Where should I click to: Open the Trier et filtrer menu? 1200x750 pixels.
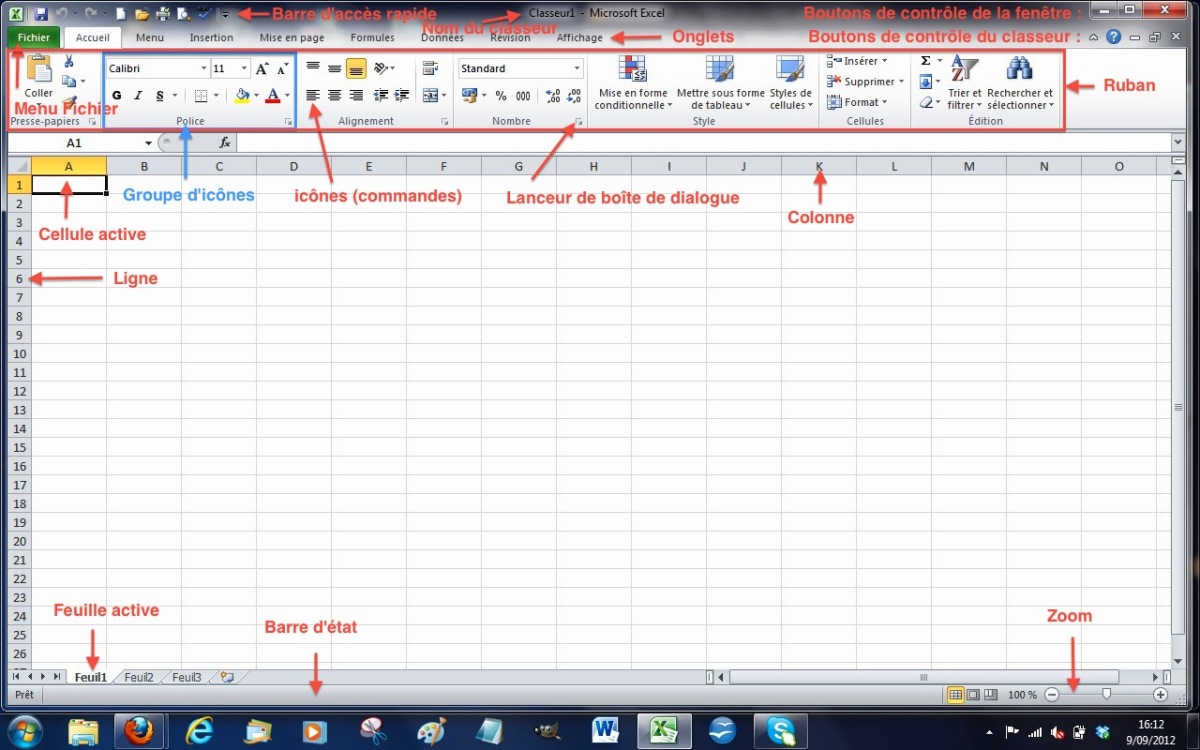[965, 83]
